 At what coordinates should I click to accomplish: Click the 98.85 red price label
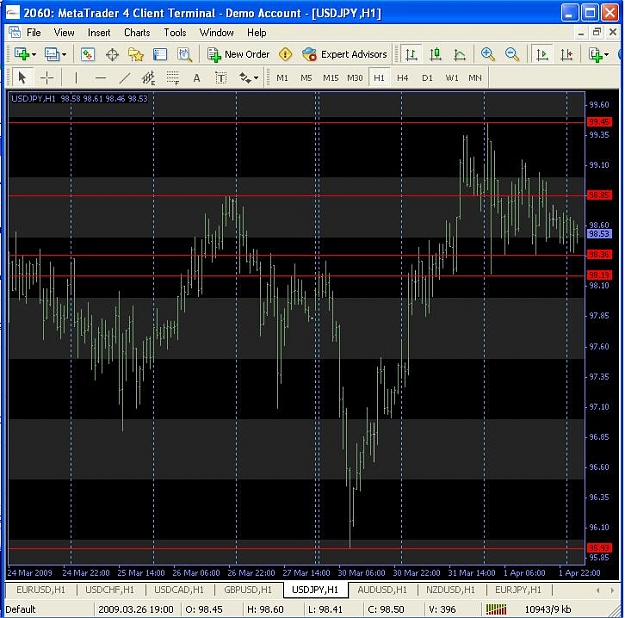599,195
